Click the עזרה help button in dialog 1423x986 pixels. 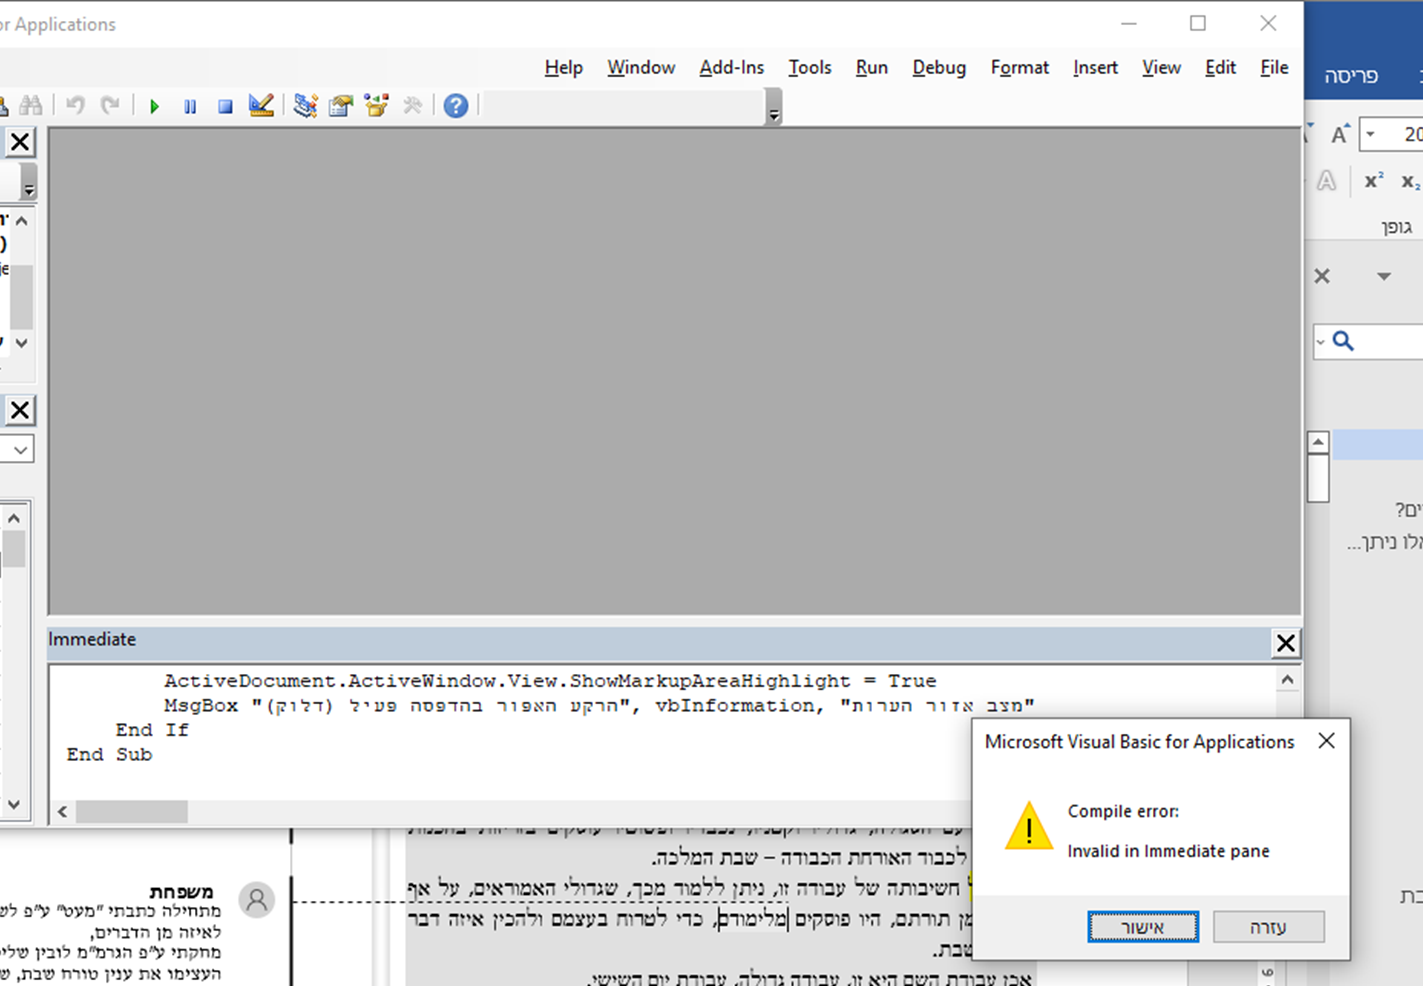pos(1268,927)
